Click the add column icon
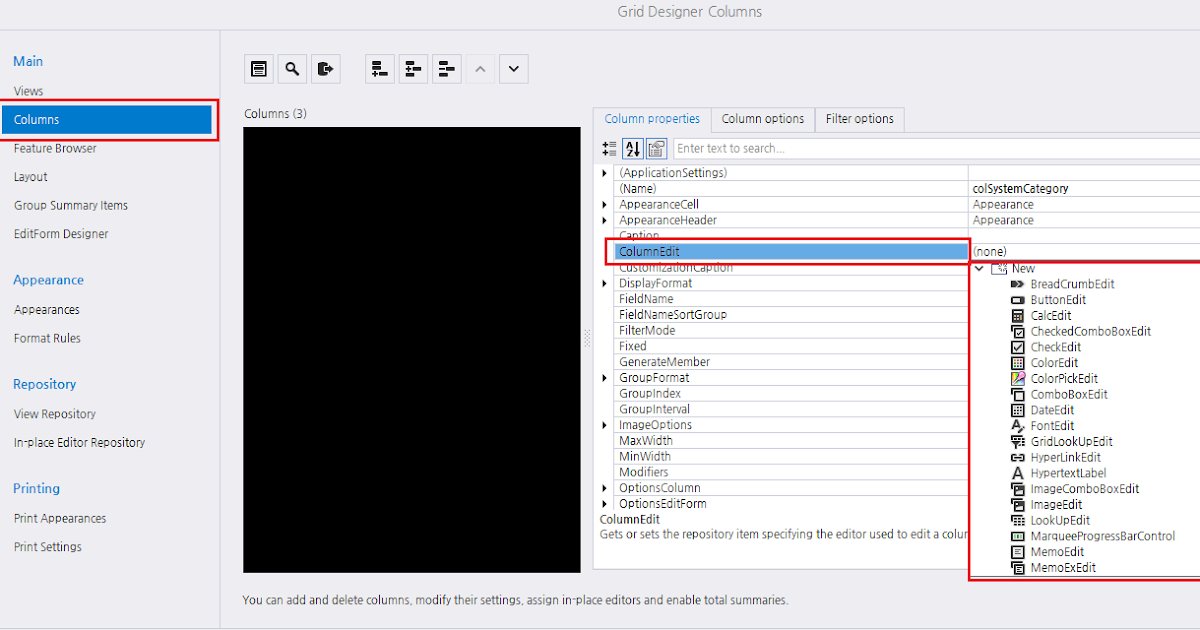The image size is (1200, 630). coord(379,68)
